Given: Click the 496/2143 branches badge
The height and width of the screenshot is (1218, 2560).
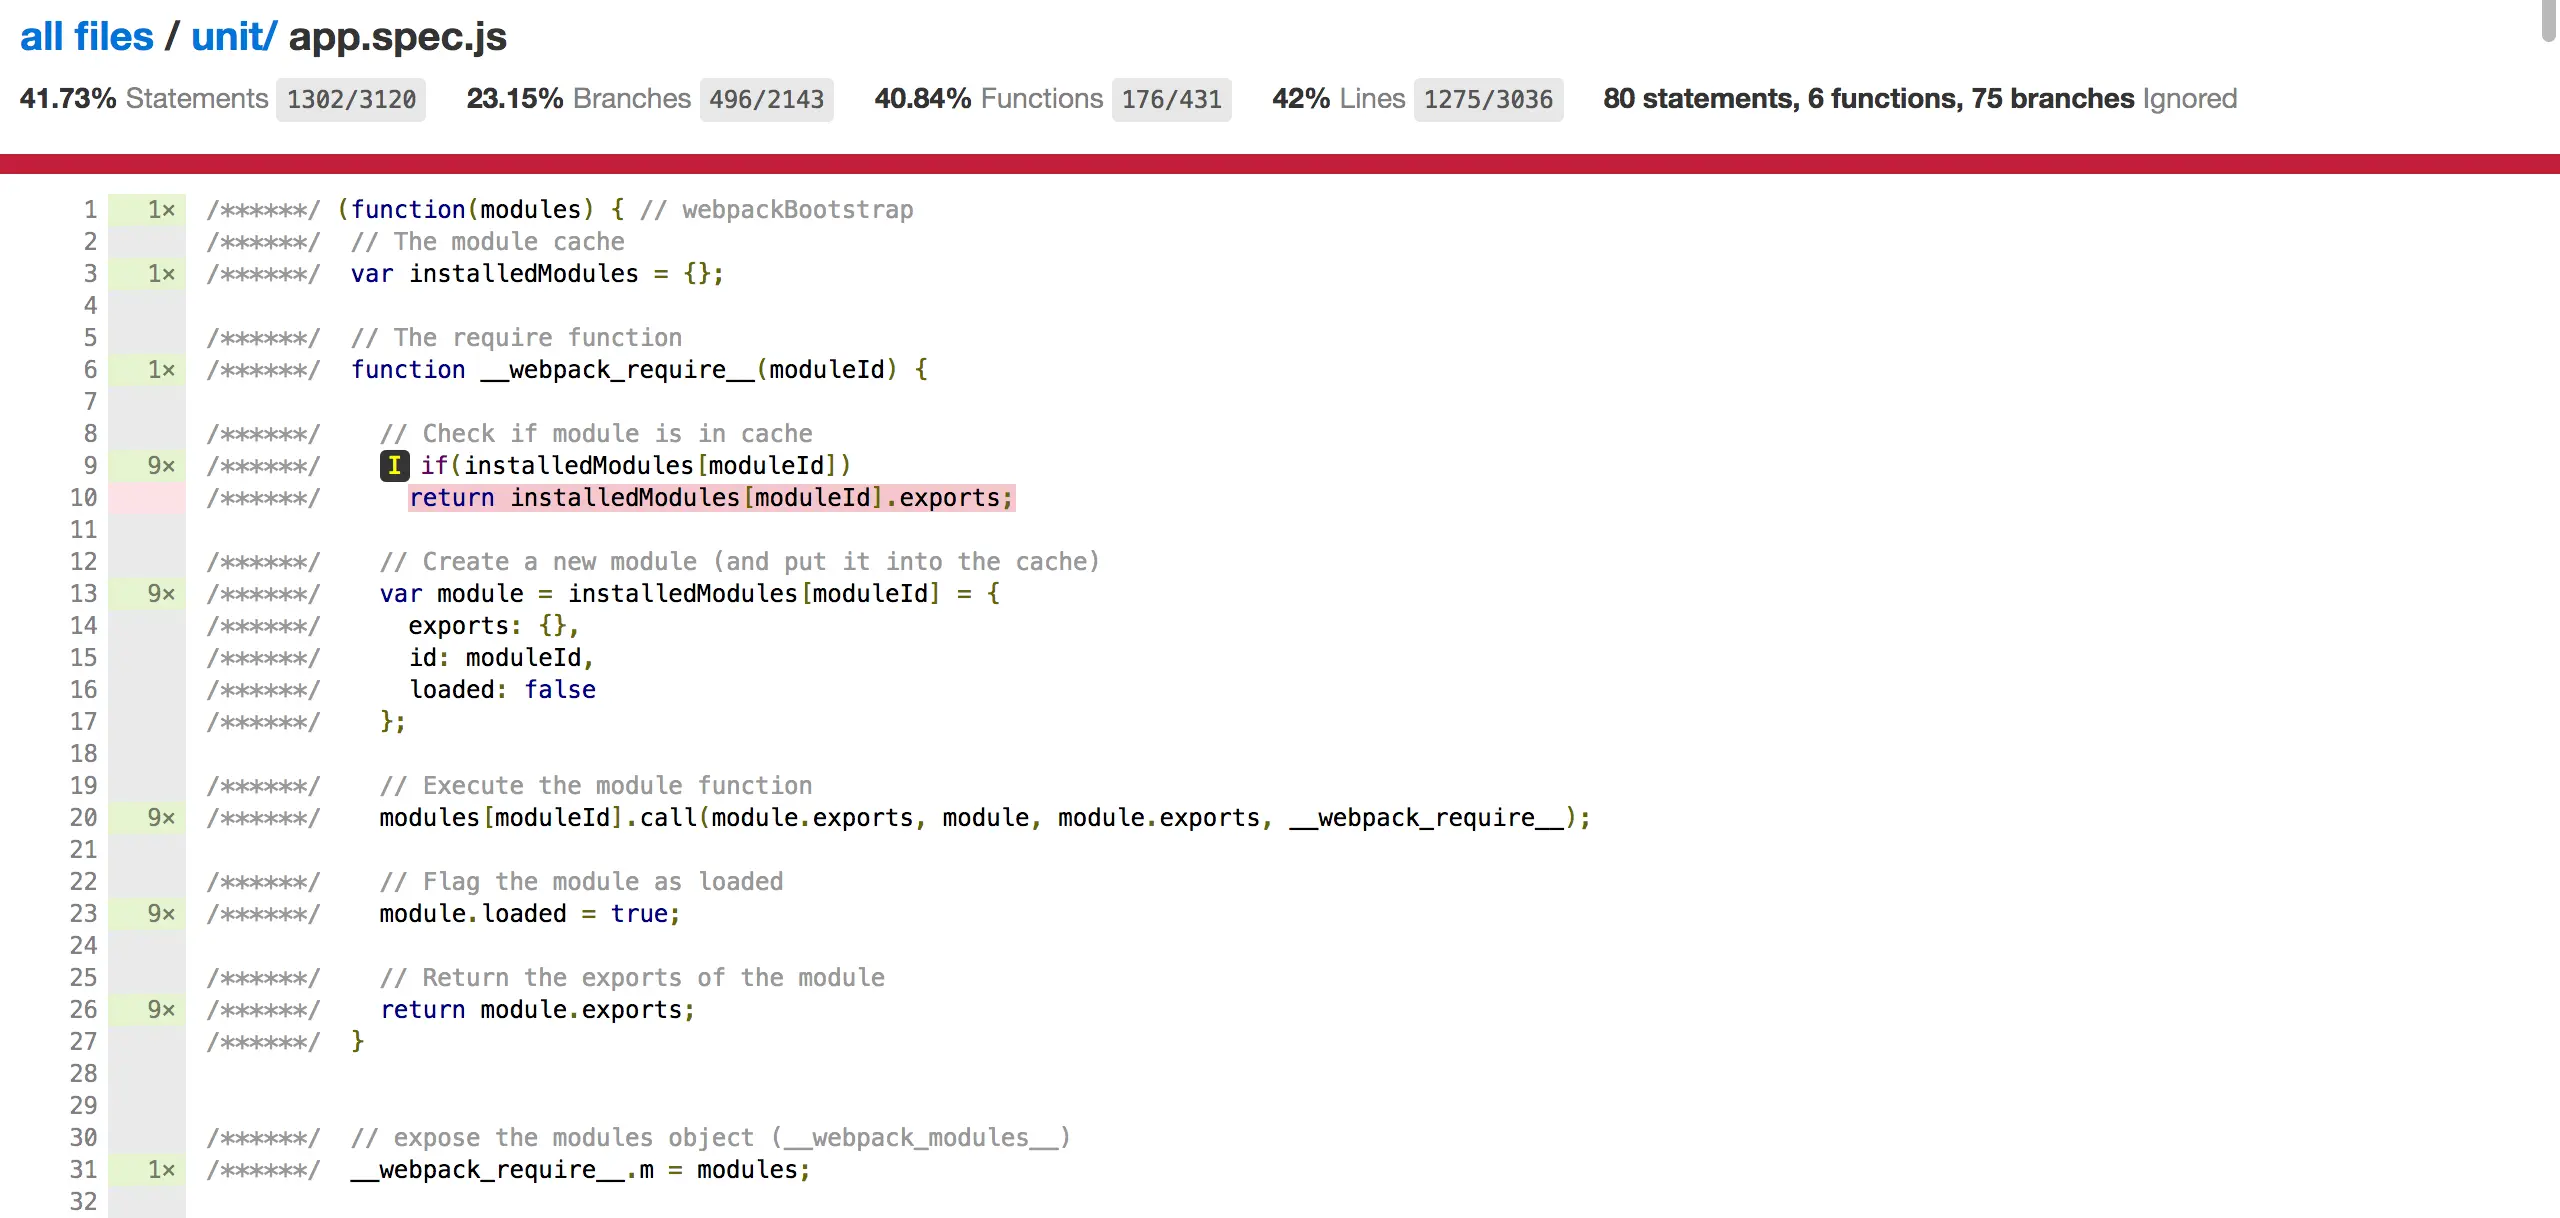Looking at the screenshot, I should [766, 99].
